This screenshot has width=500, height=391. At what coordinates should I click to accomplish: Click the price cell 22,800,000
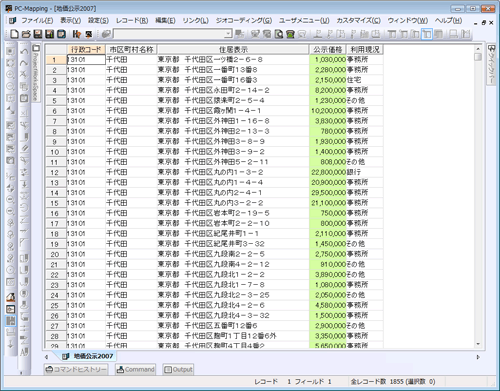328,172
